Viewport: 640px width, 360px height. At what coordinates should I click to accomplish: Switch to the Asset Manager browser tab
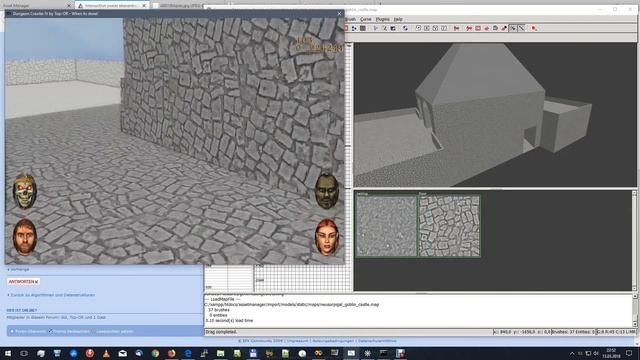(x=35, y=6)
